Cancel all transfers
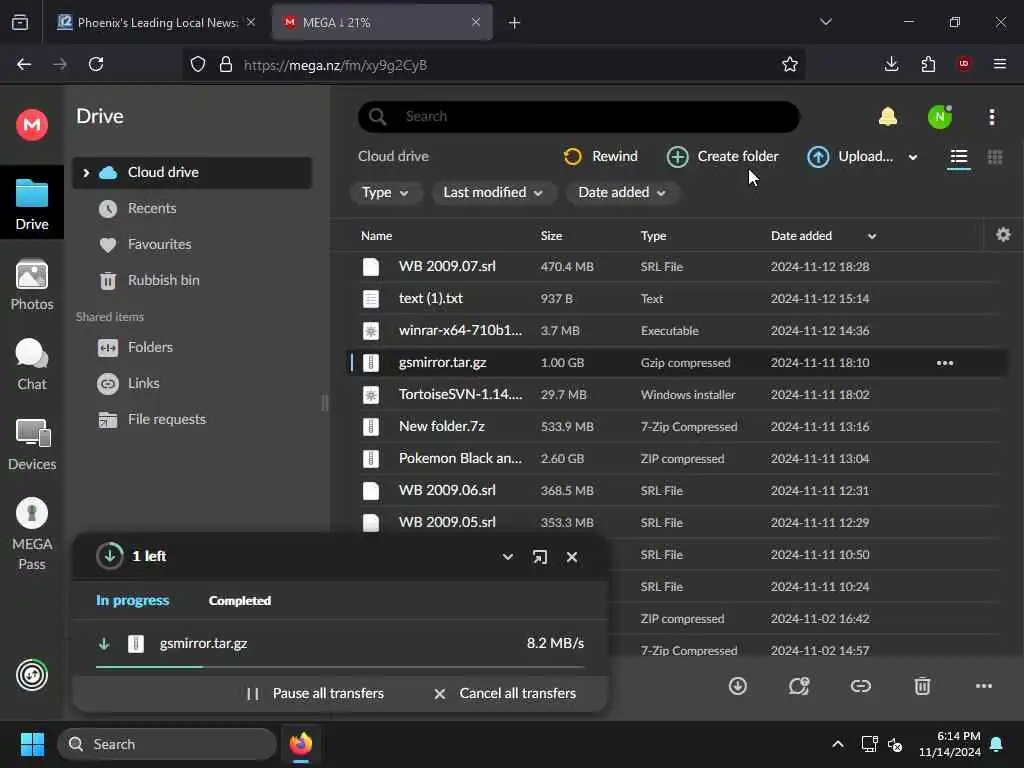 [x=505, y=694]
